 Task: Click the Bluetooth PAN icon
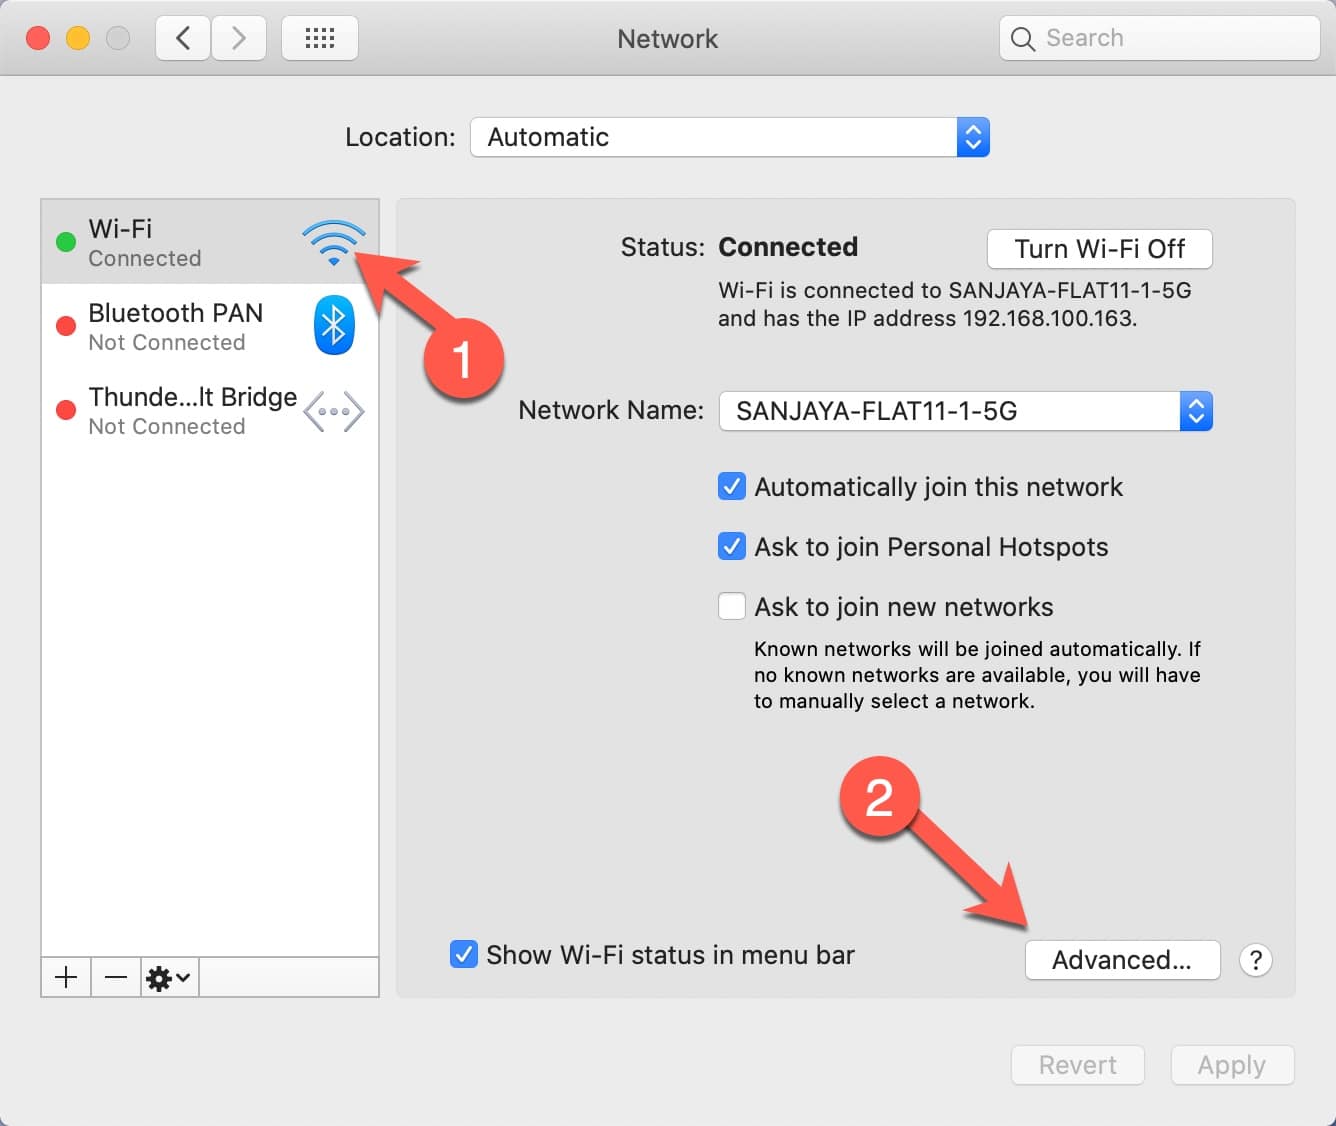click(334, 325)
